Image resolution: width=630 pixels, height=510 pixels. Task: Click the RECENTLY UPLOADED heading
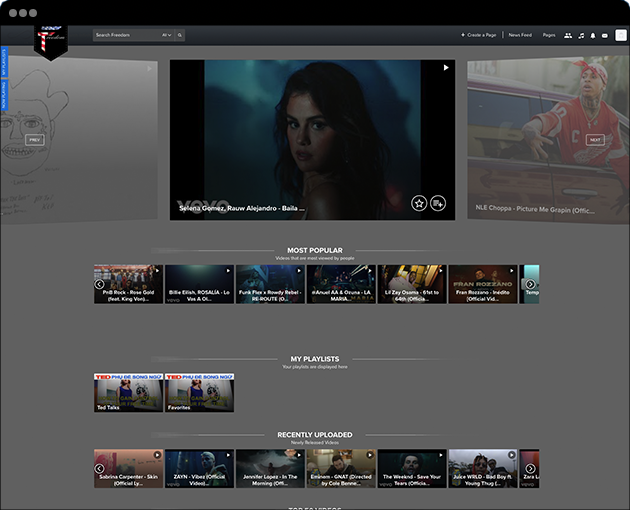(x=315, y=435)
